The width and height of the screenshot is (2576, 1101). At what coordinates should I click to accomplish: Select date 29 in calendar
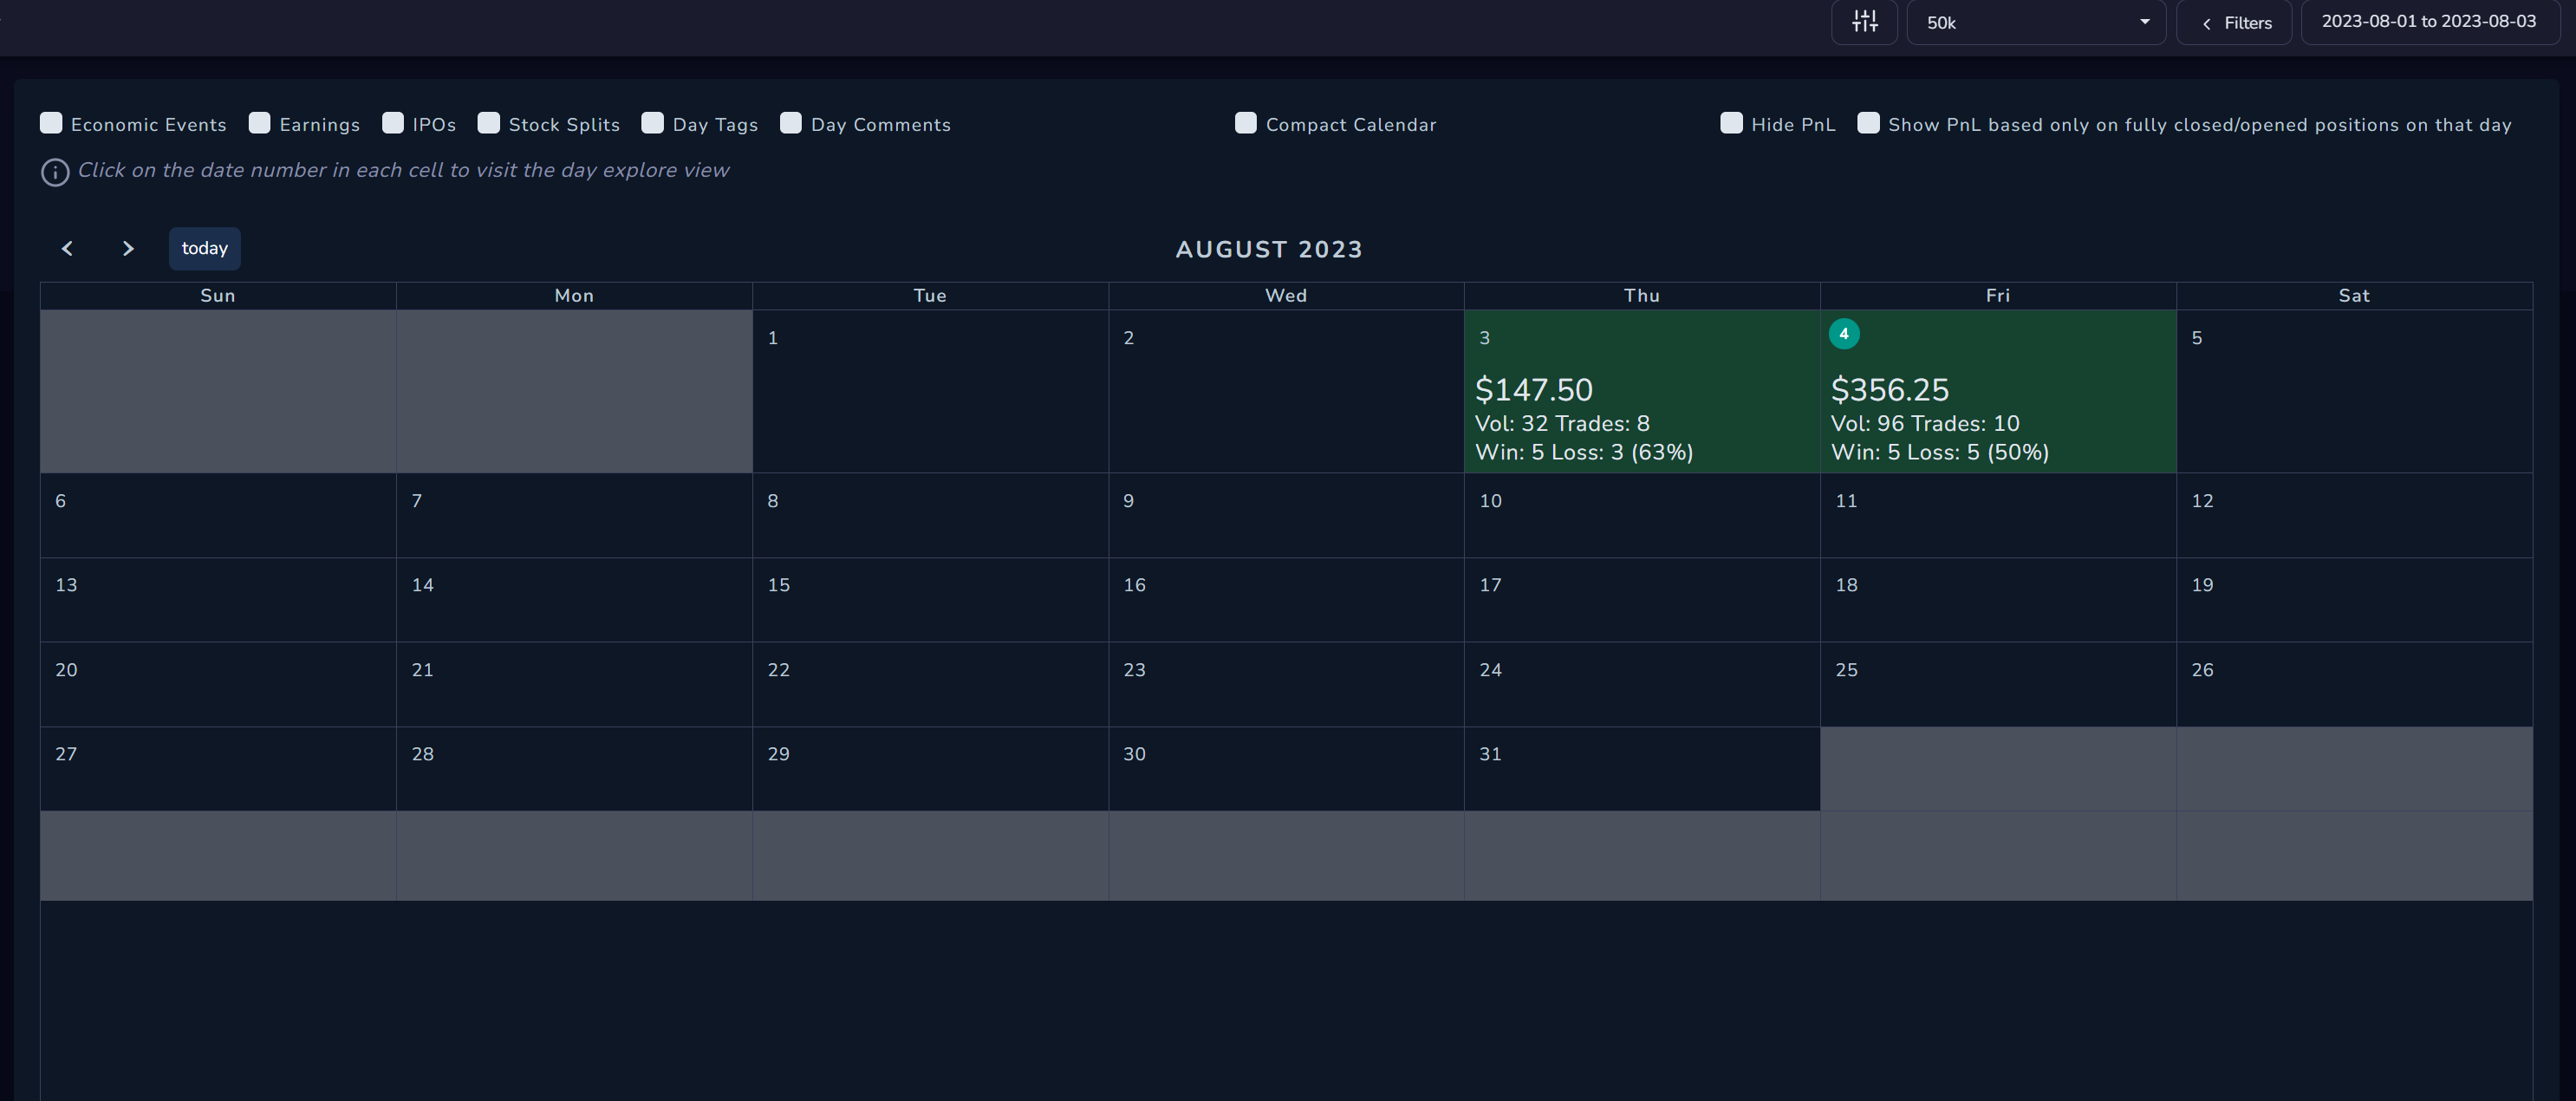pyautogui.click(x=778, y=754)
